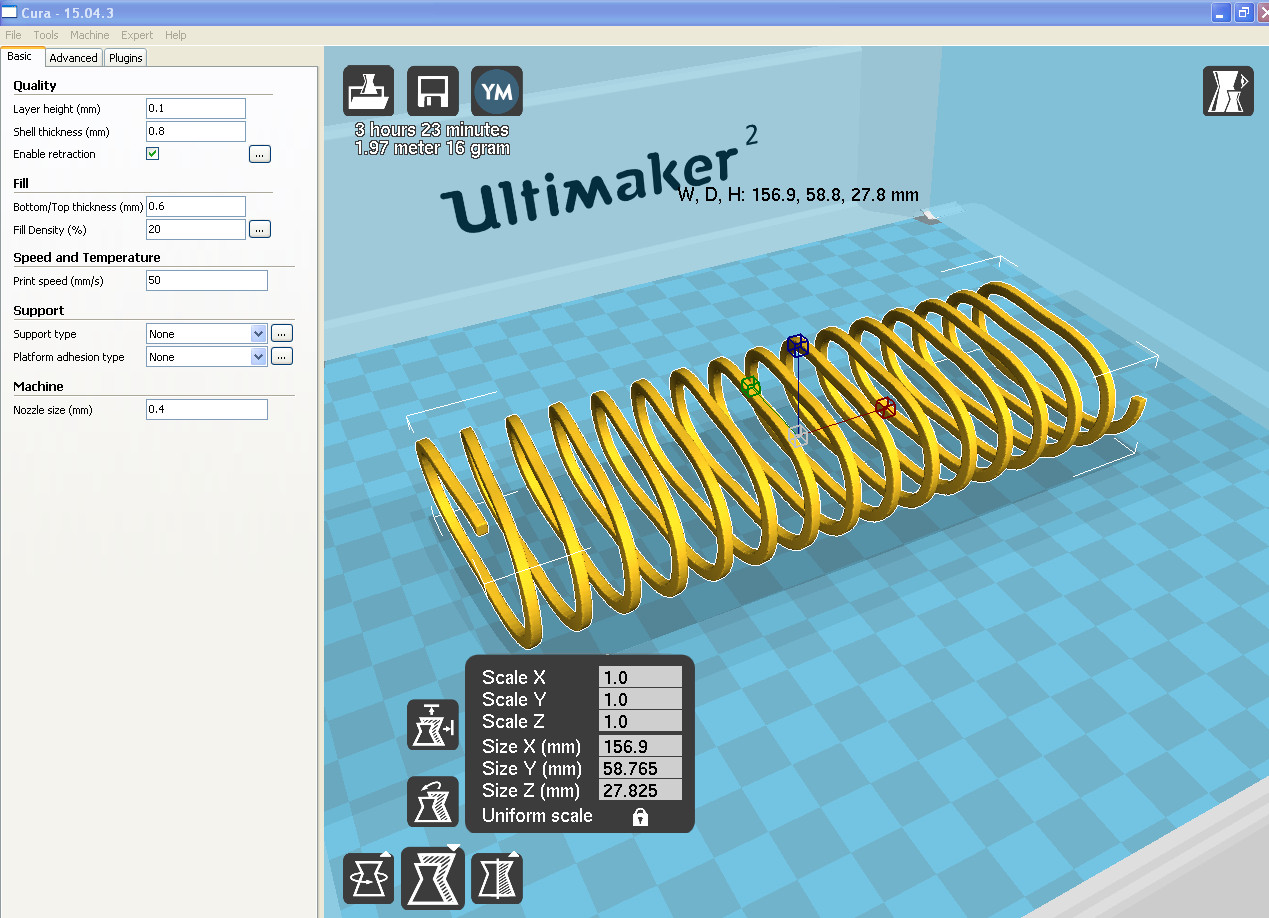The width and height of the screenshot is (1269, 918).
Task: Click the Enable retraction ... settings button
Action: (x=259, y=153)
